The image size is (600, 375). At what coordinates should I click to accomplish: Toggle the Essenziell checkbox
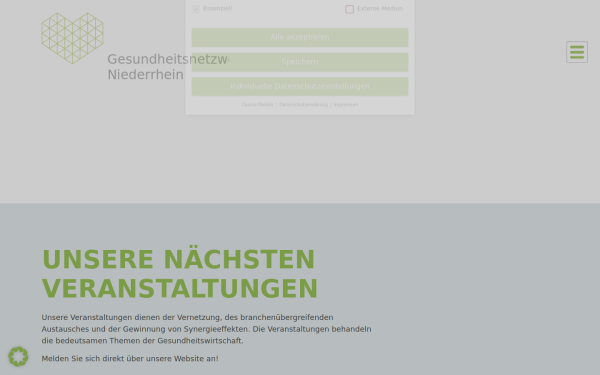196,9
